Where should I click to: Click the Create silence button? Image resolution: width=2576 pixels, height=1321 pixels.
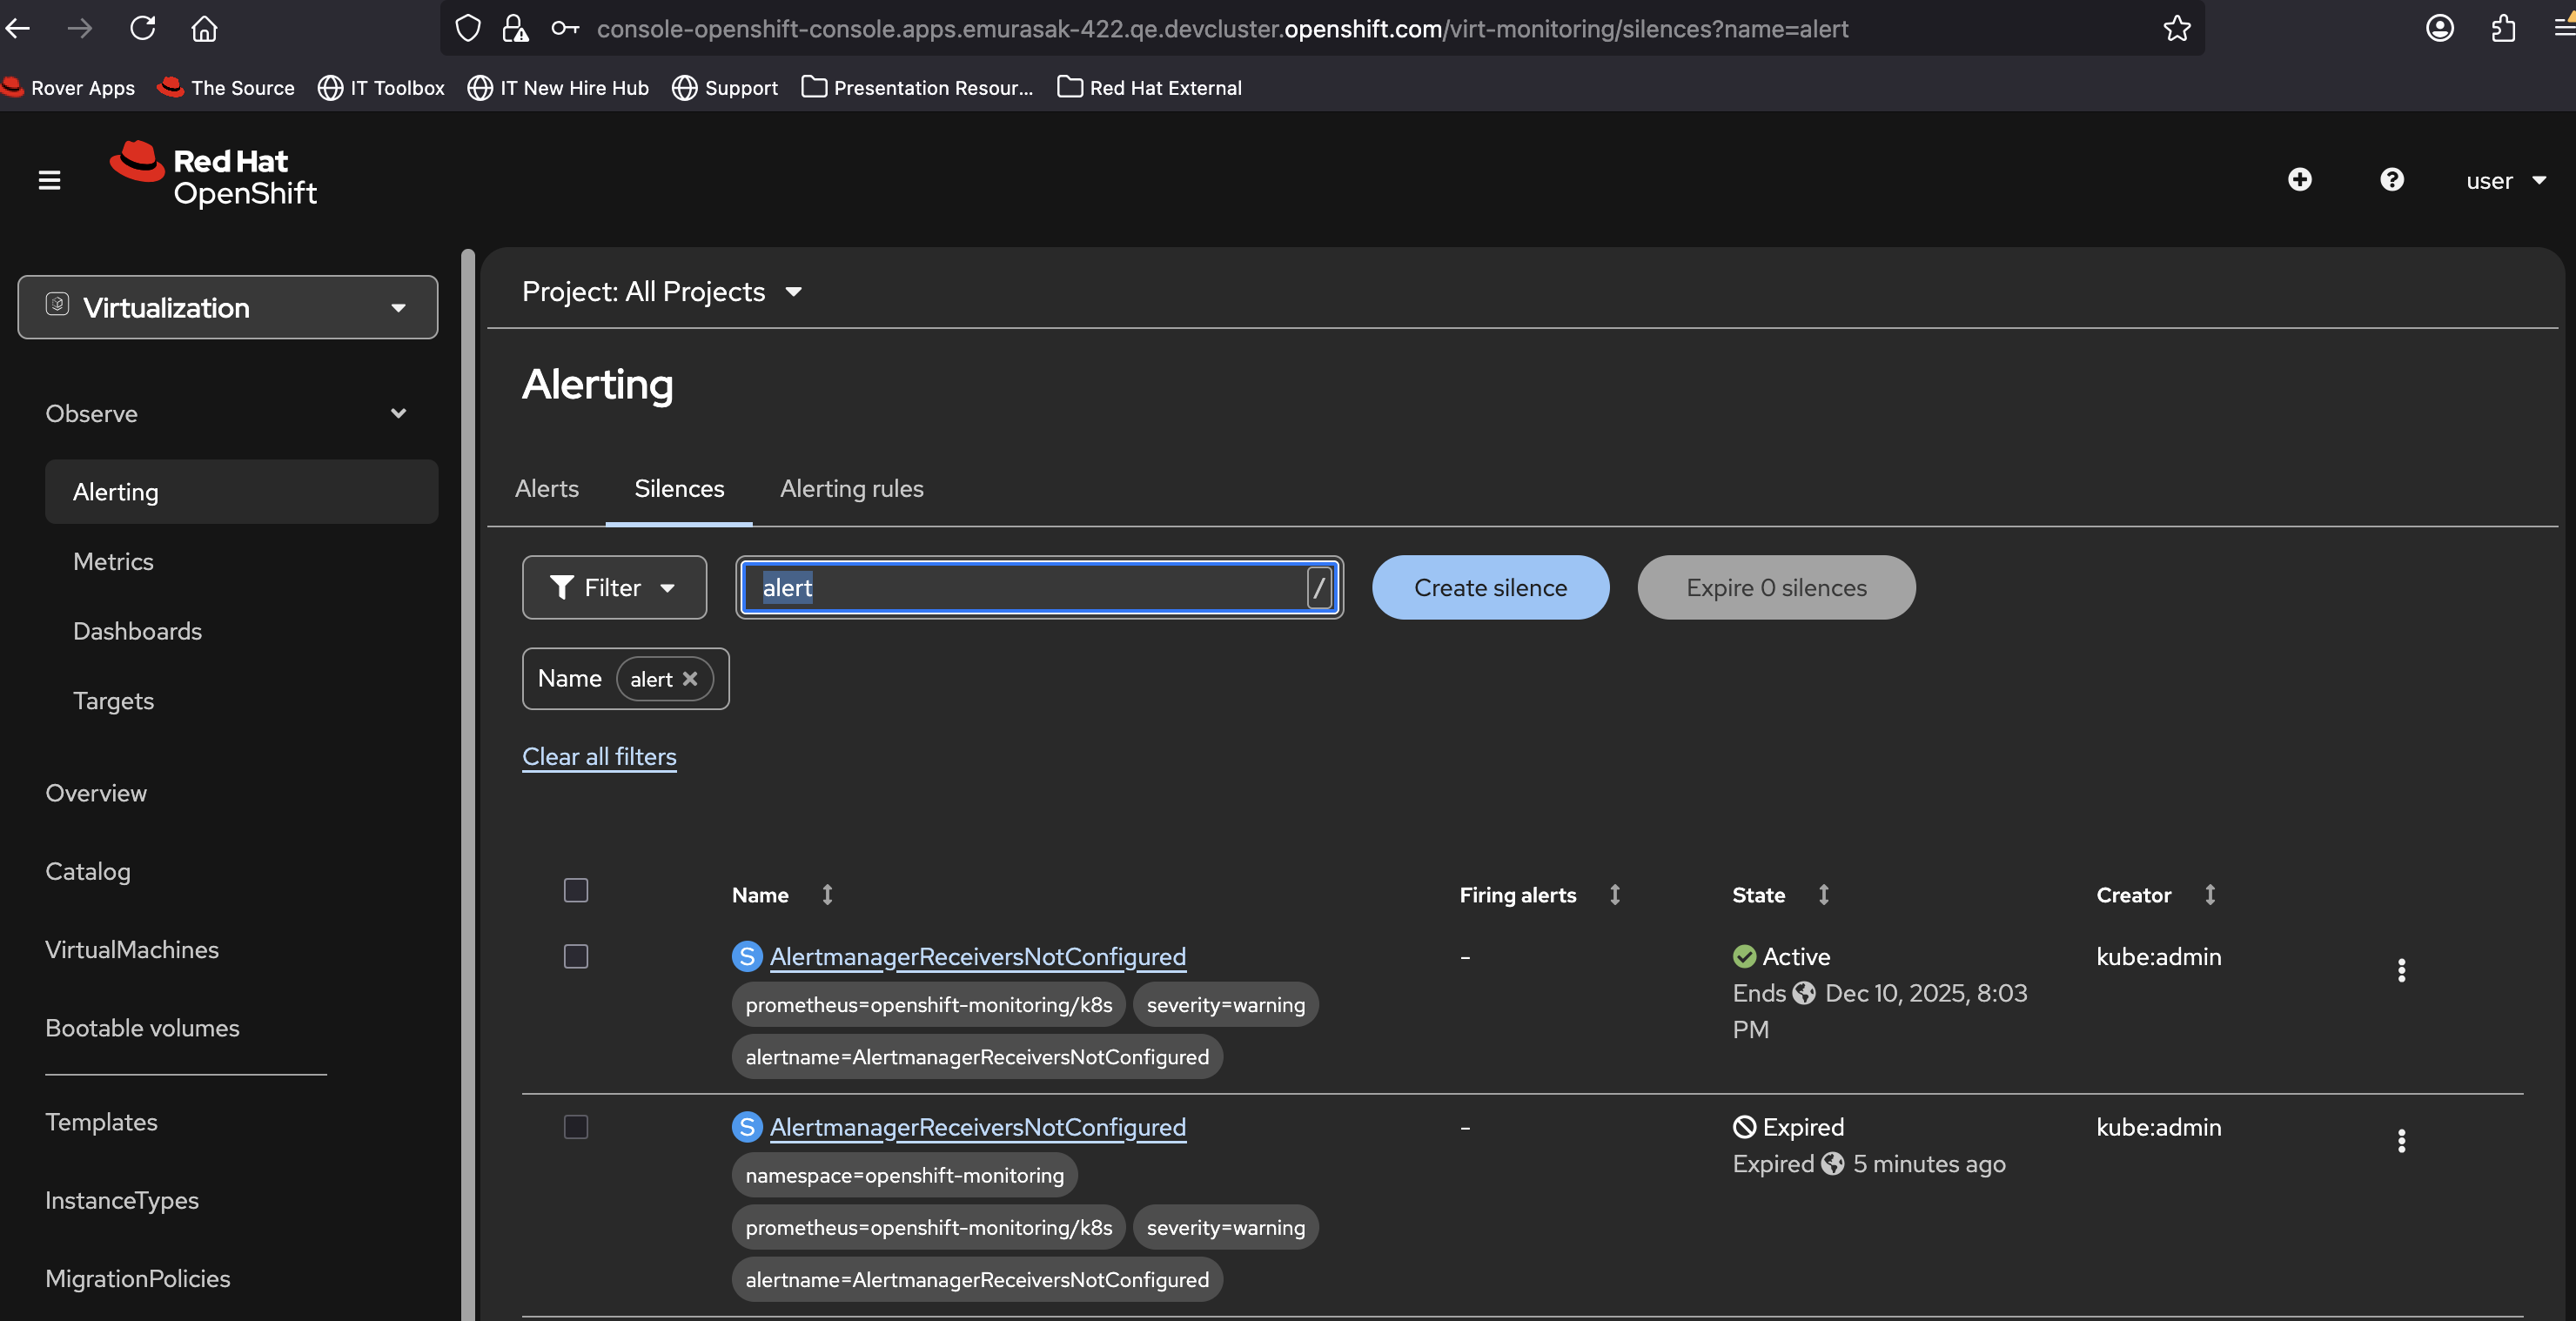coord(1490,588)
